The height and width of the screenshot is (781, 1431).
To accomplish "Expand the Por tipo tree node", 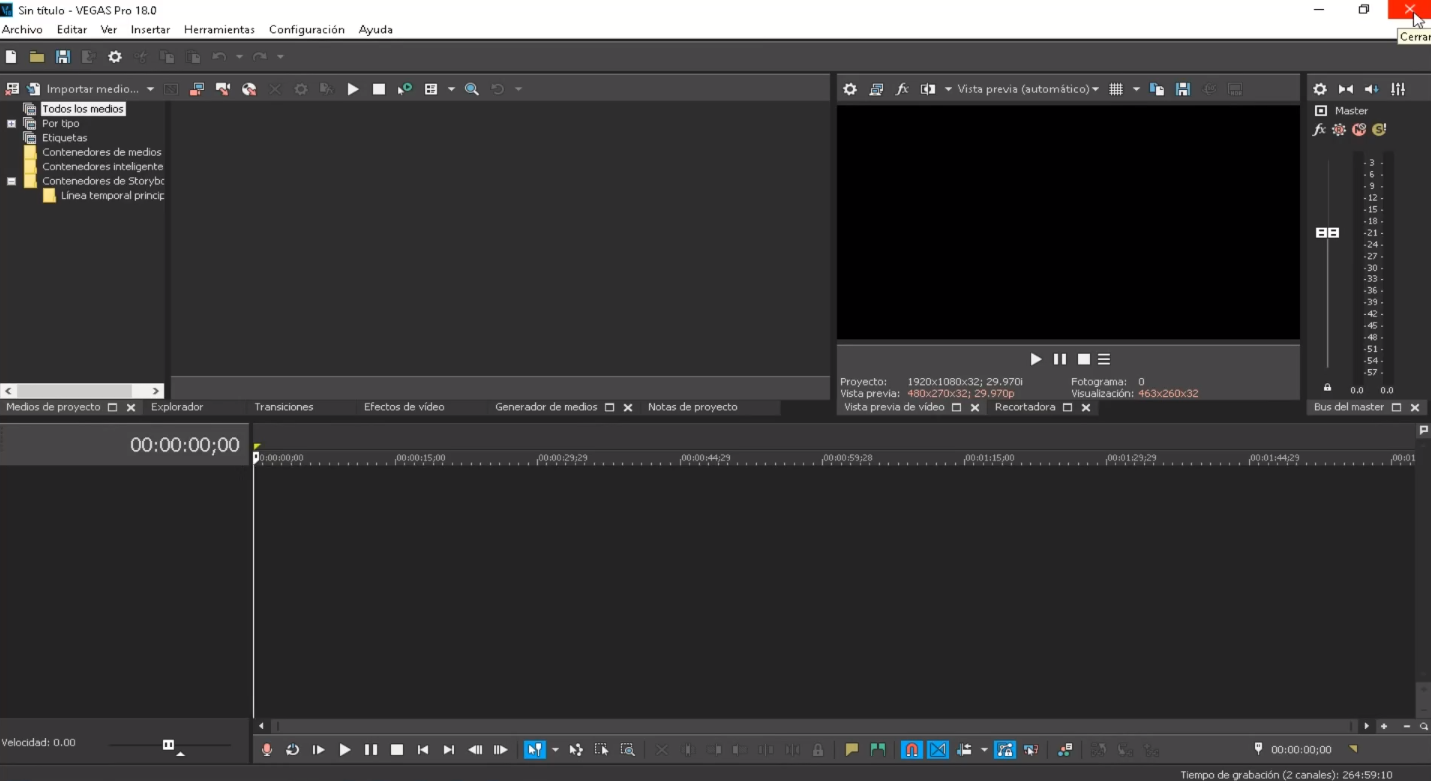I will (x=11, y=122).
